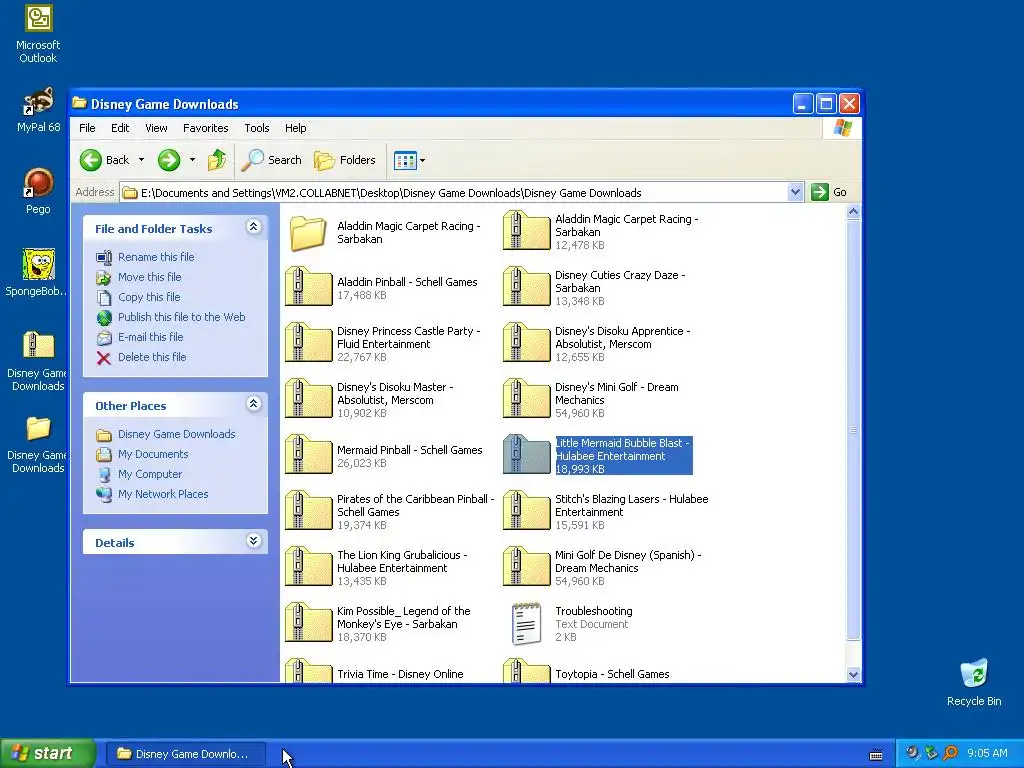Viewport: 1024px width, 768px height.
Task: Select Aladdin Magic Carpet Racing 12,478 KB zip icon
Action: coord(526,231)
